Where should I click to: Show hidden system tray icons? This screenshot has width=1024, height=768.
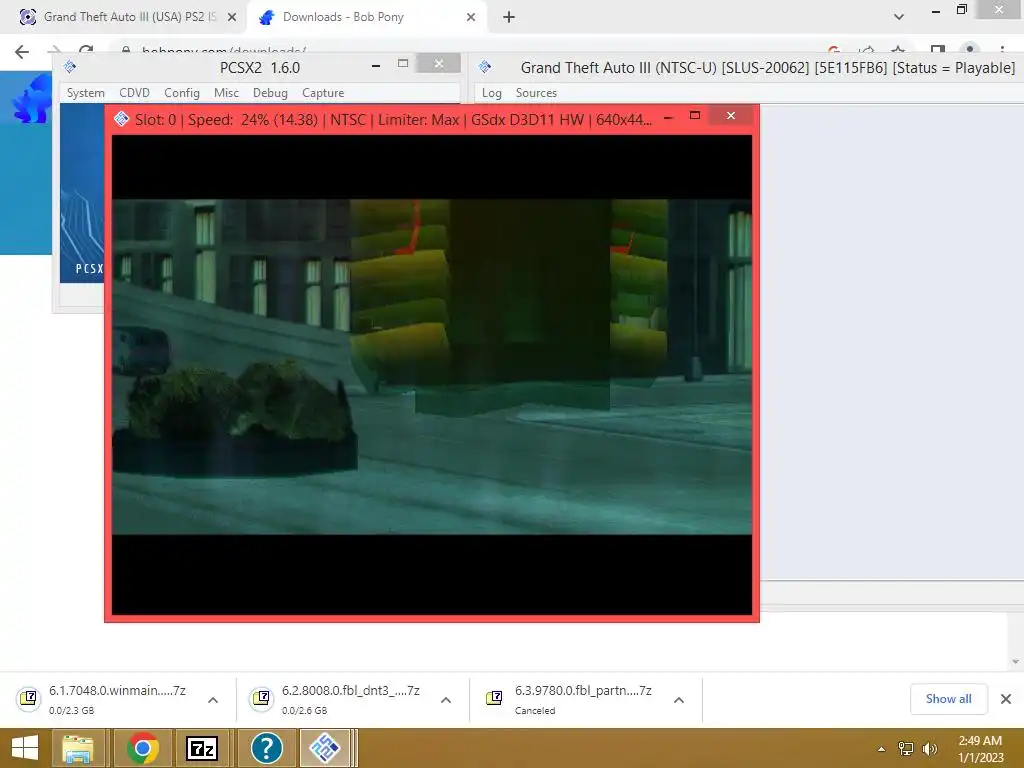(882, 749)
